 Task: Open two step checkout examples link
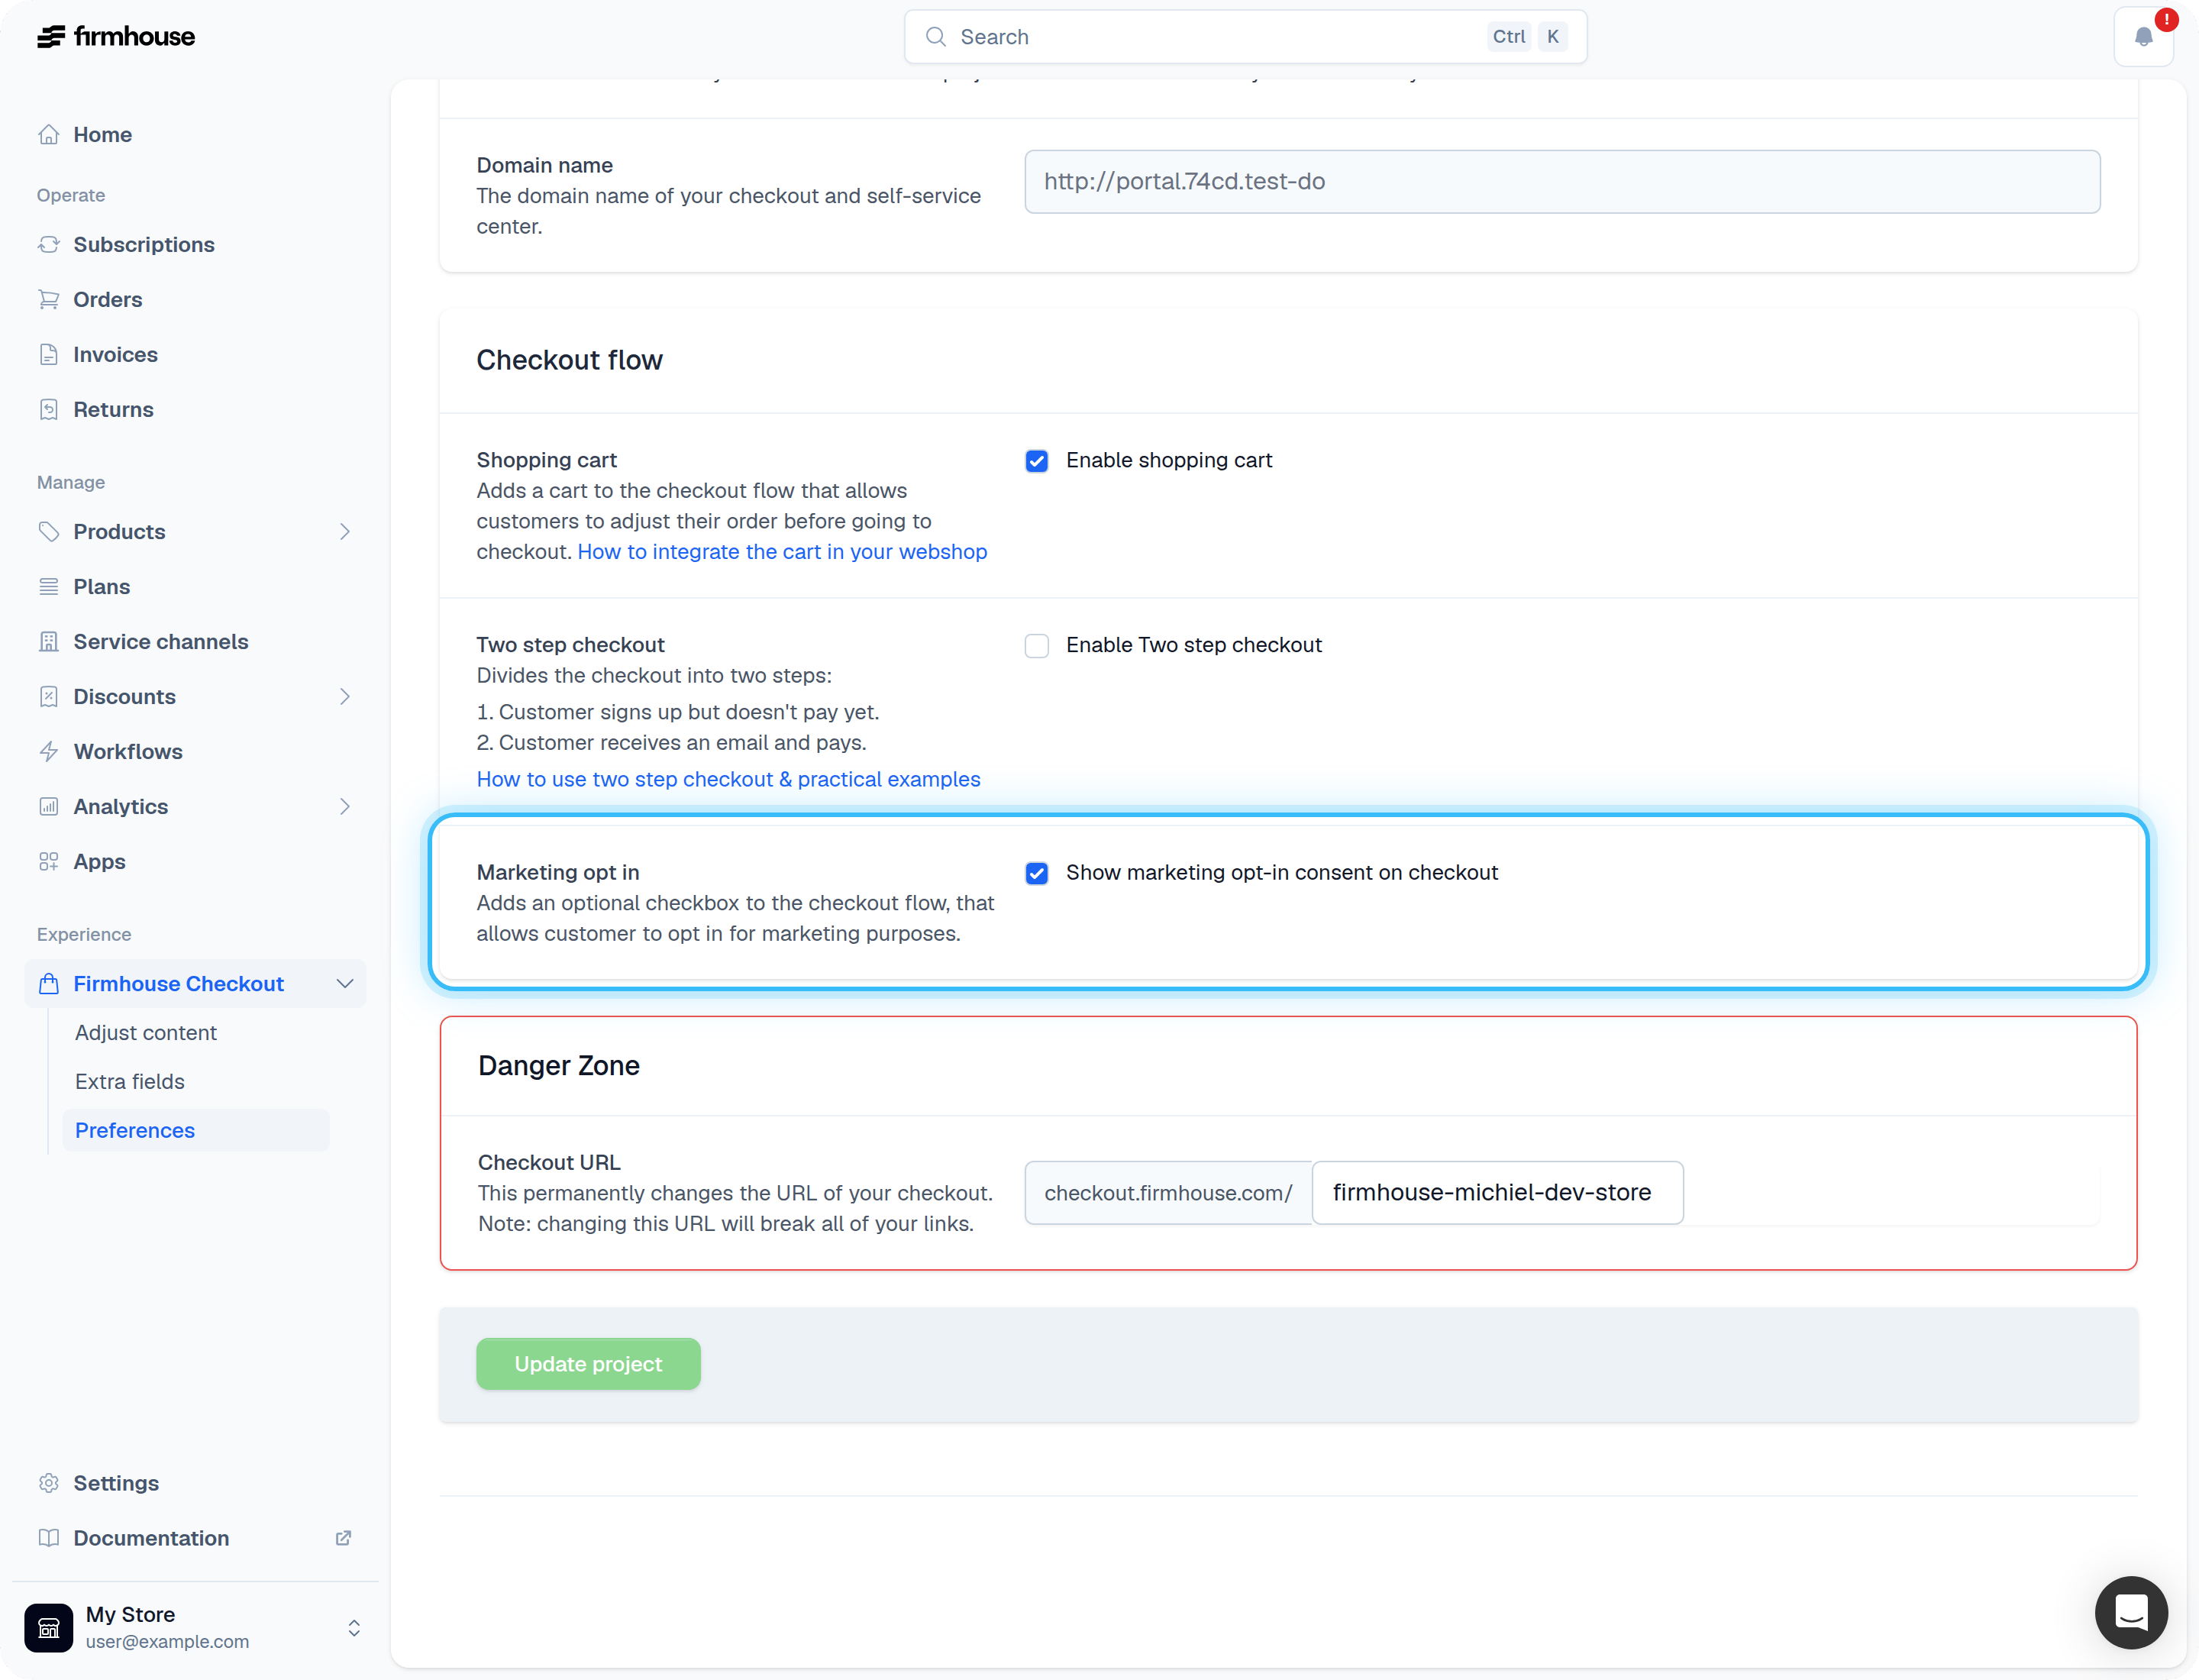[x=728, y=779]
